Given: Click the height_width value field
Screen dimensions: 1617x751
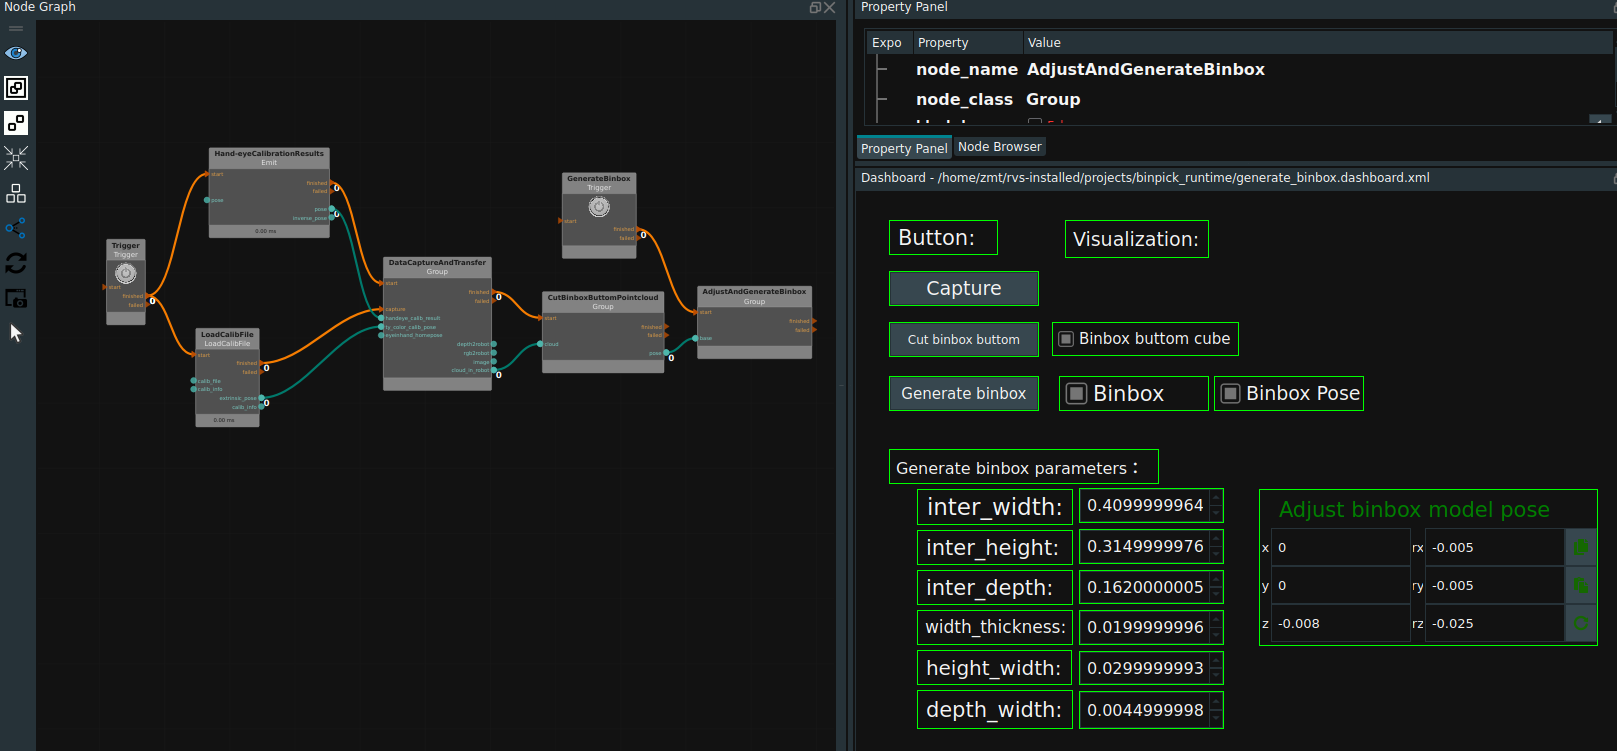Looking at the screenshot, I should point(1145,668).
